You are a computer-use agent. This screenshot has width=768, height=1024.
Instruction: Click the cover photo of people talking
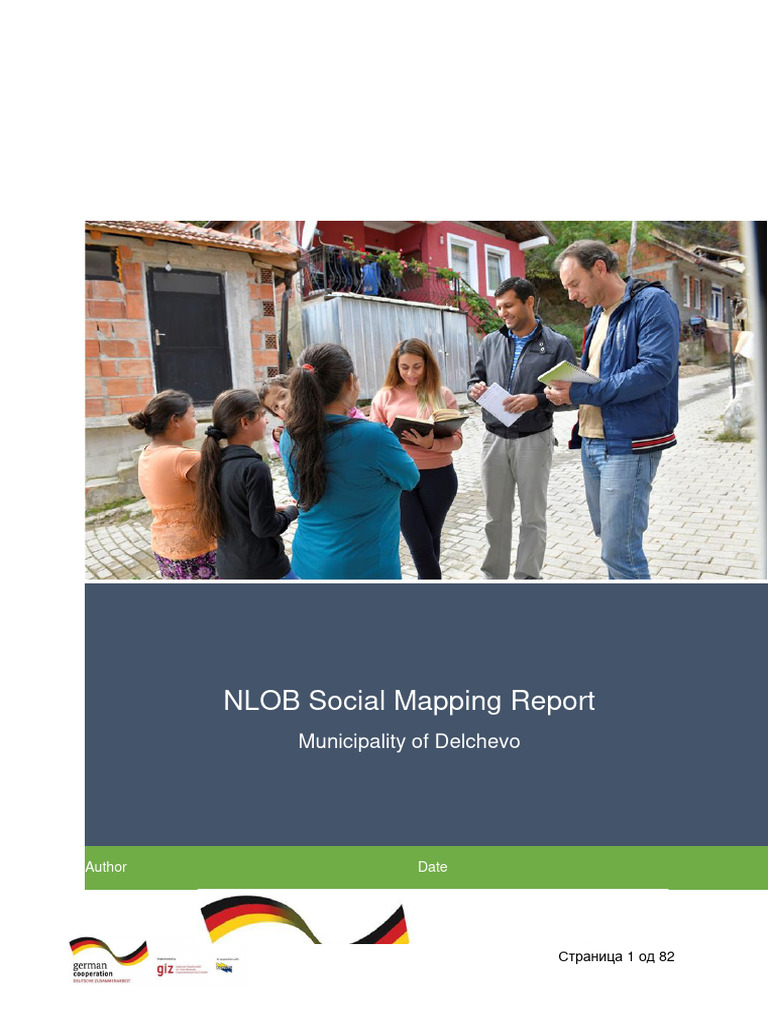(x=425, y=400)
